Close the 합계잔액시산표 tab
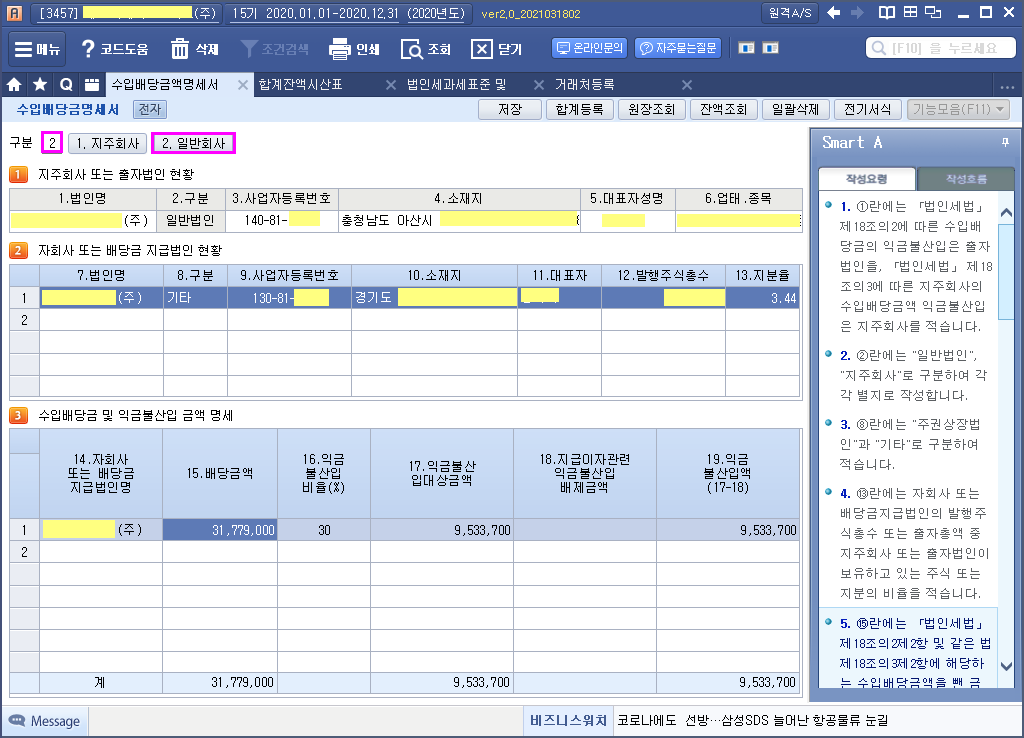This screenshot has height=738, width=1024. tap(391, 85)
